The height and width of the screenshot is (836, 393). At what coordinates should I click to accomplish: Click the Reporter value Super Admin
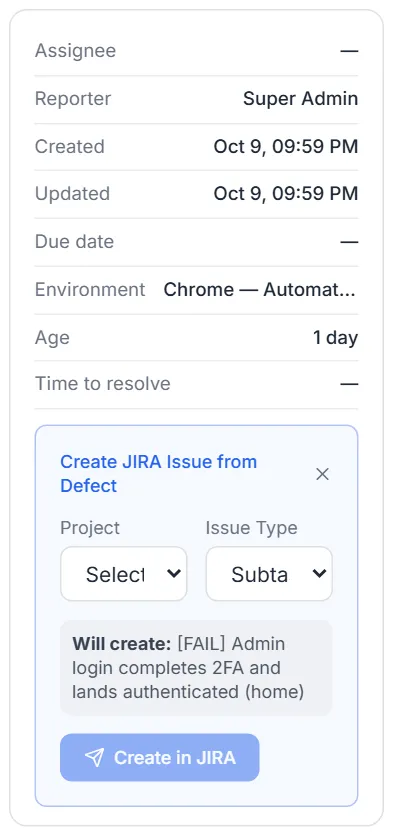[300, 99]
